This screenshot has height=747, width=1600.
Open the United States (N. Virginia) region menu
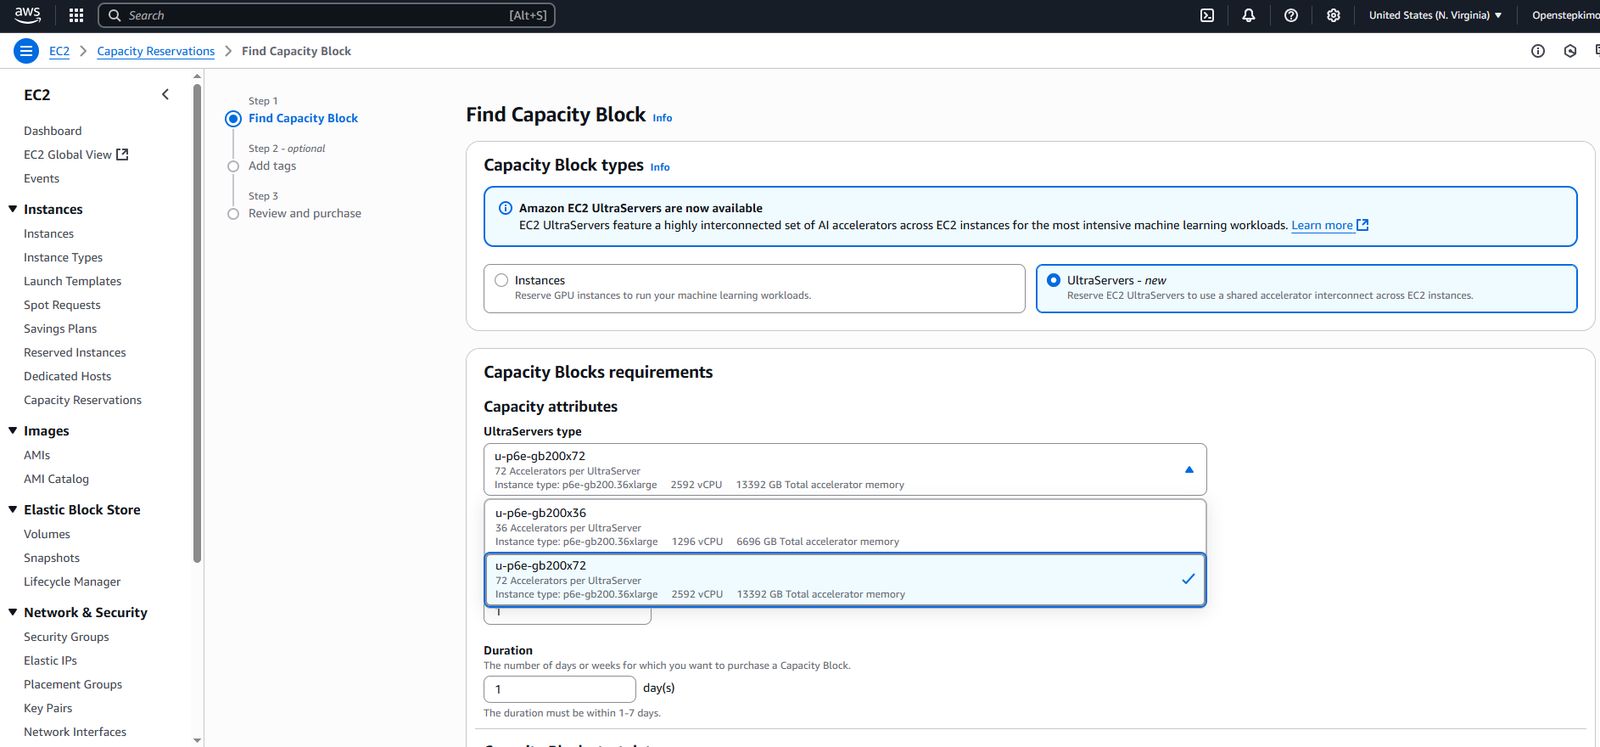pyautogui.click(x=1435, y=15)
